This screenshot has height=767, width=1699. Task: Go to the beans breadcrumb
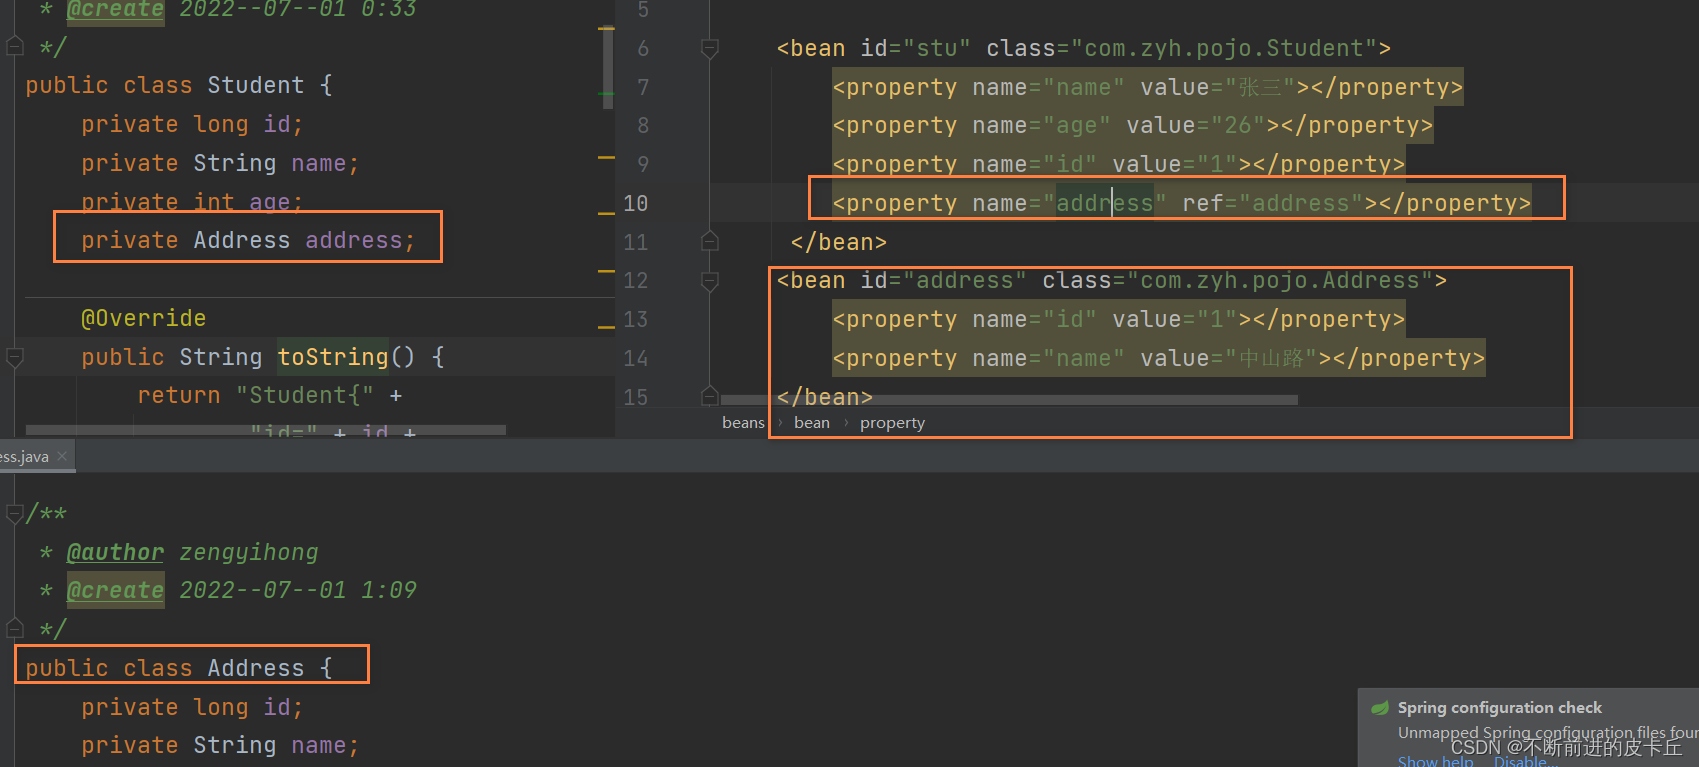[743, 423]
